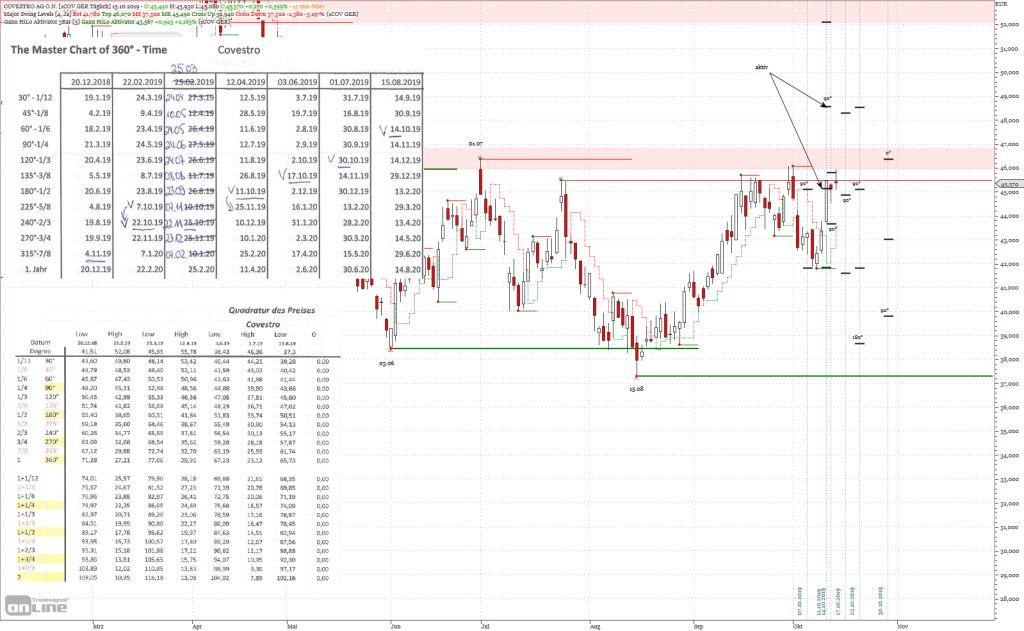
Task: Click the 01.07 high label on the chart
Action: click(x=475, y=144)
